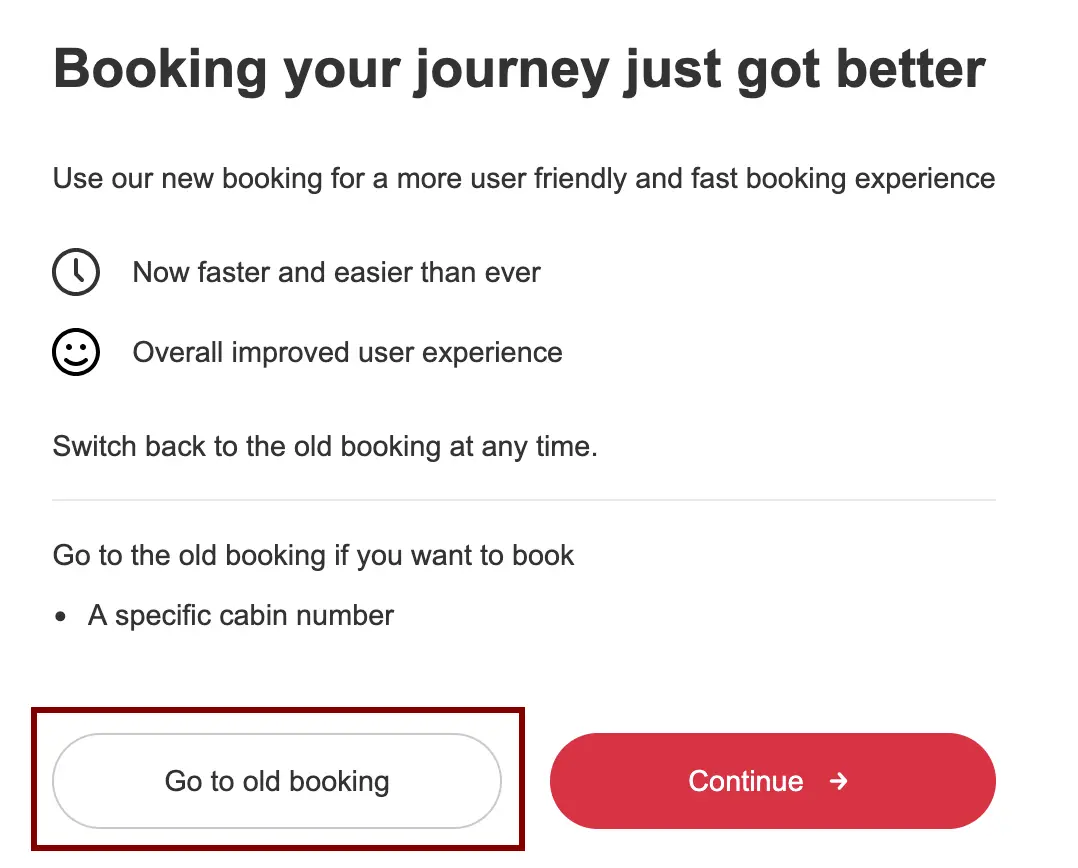
Task: Select the 'Overall improved user experience' text
Action: 347,352
